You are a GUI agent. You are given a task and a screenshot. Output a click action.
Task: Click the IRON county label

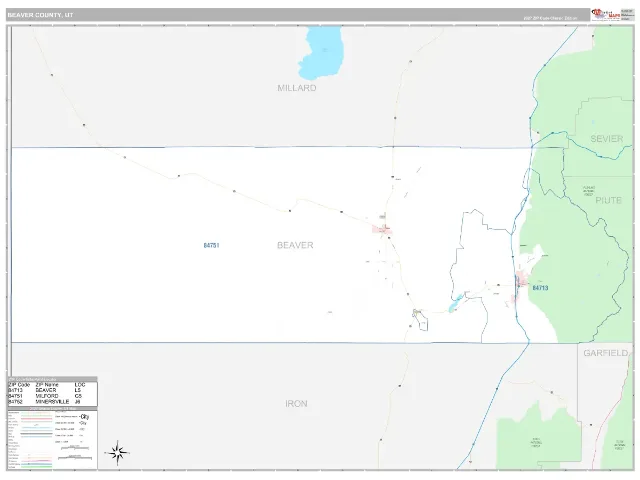coord(296,404)
